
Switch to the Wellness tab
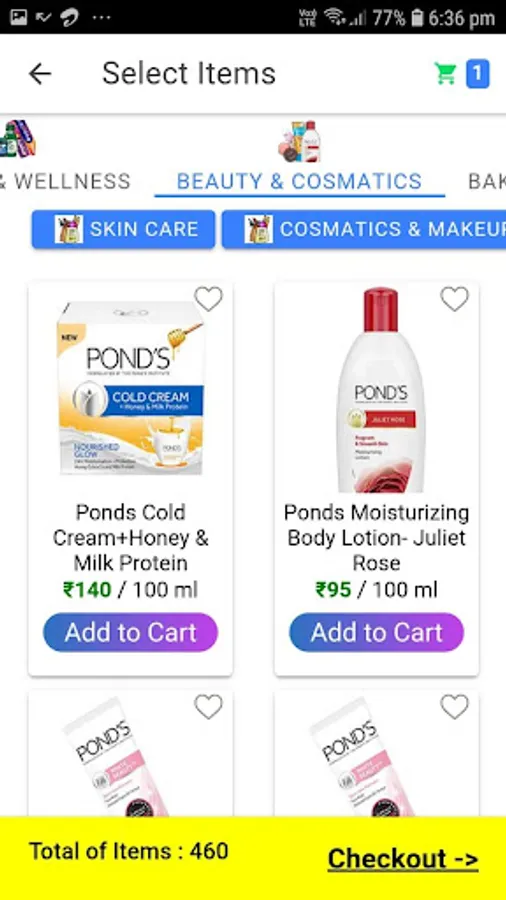click(x=65, y=181)
